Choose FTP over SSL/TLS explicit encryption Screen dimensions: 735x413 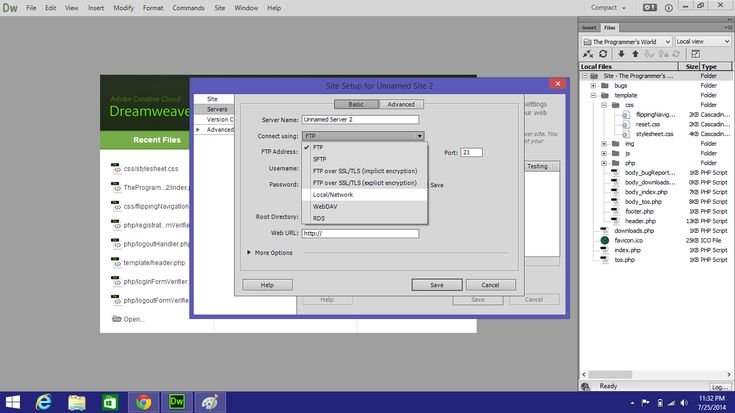point(365,183)
